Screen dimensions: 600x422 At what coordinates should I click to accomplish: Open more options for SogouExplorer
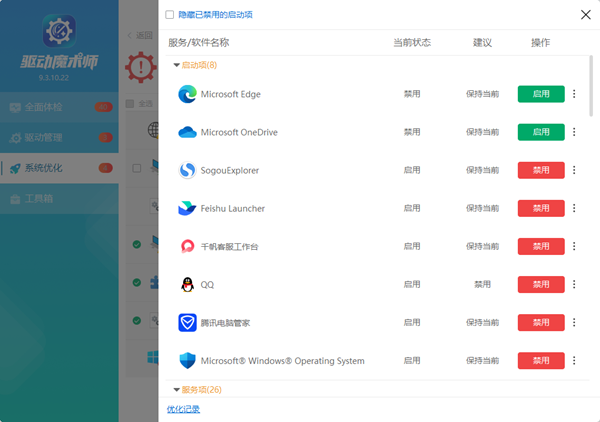(x=574, y=170)
